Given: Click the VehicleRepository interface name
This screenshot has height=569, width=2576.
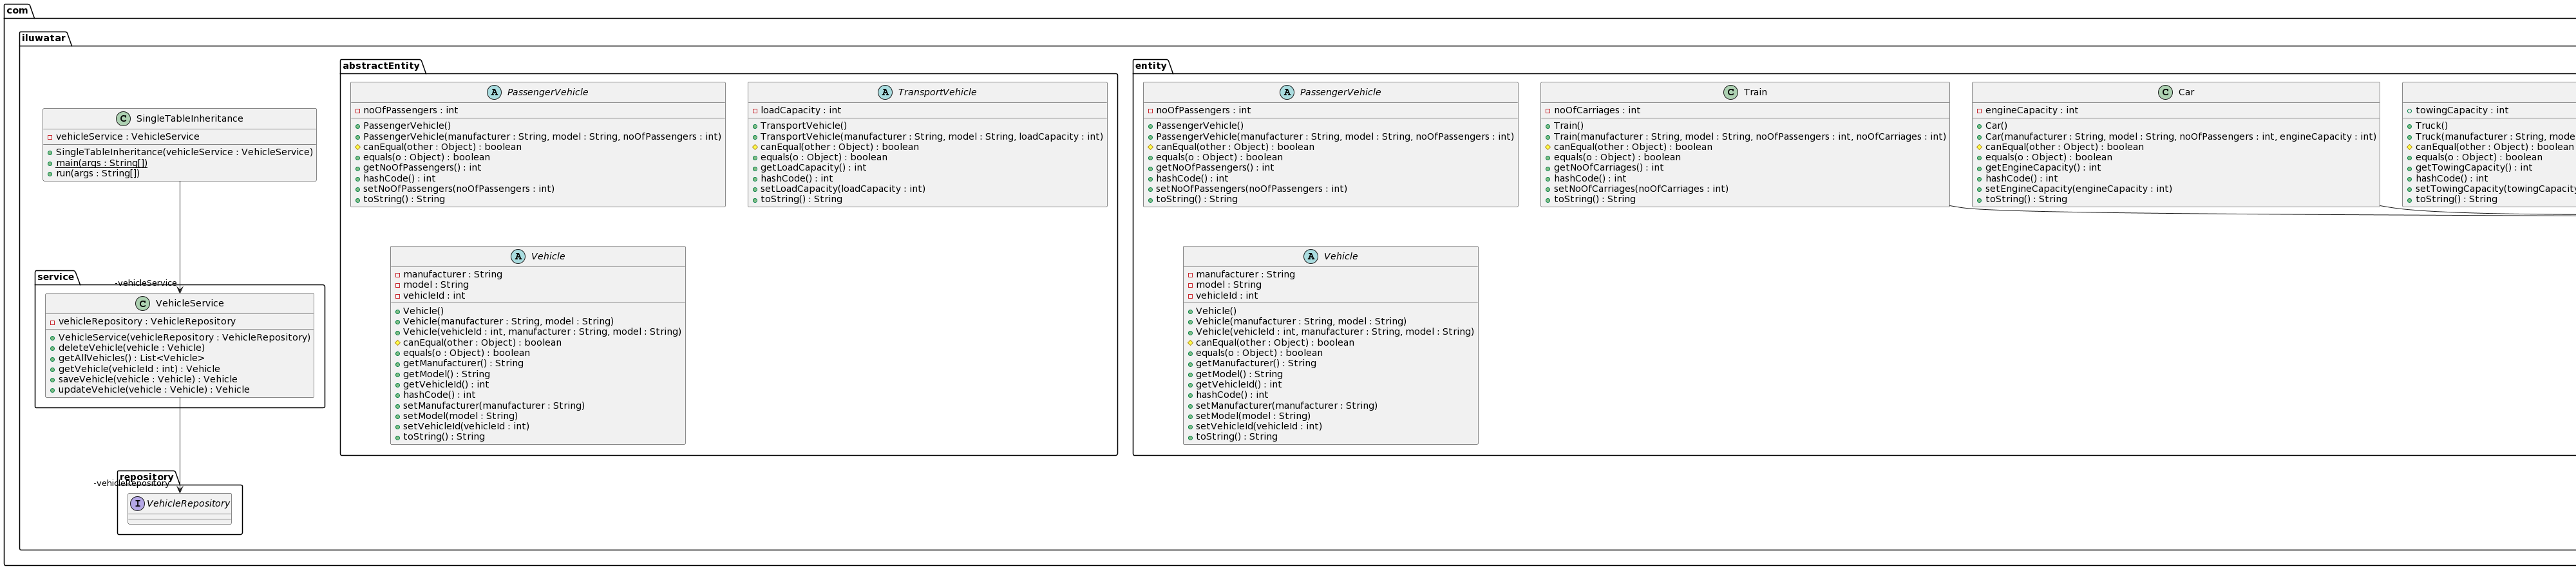Looking at the screenshot, I should tap(188, 504).
